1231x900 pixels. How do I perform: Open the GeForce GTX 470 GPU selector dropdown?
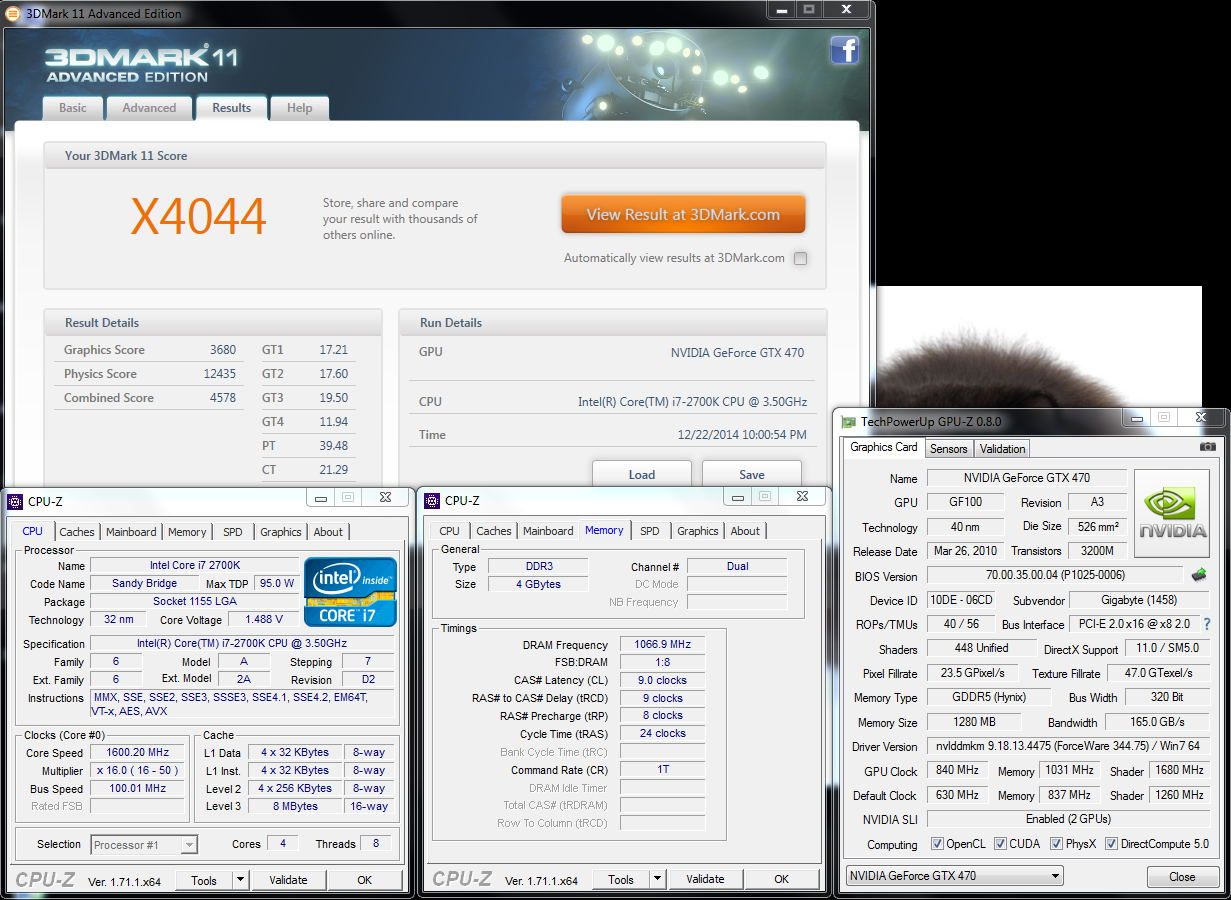[954, 876]
